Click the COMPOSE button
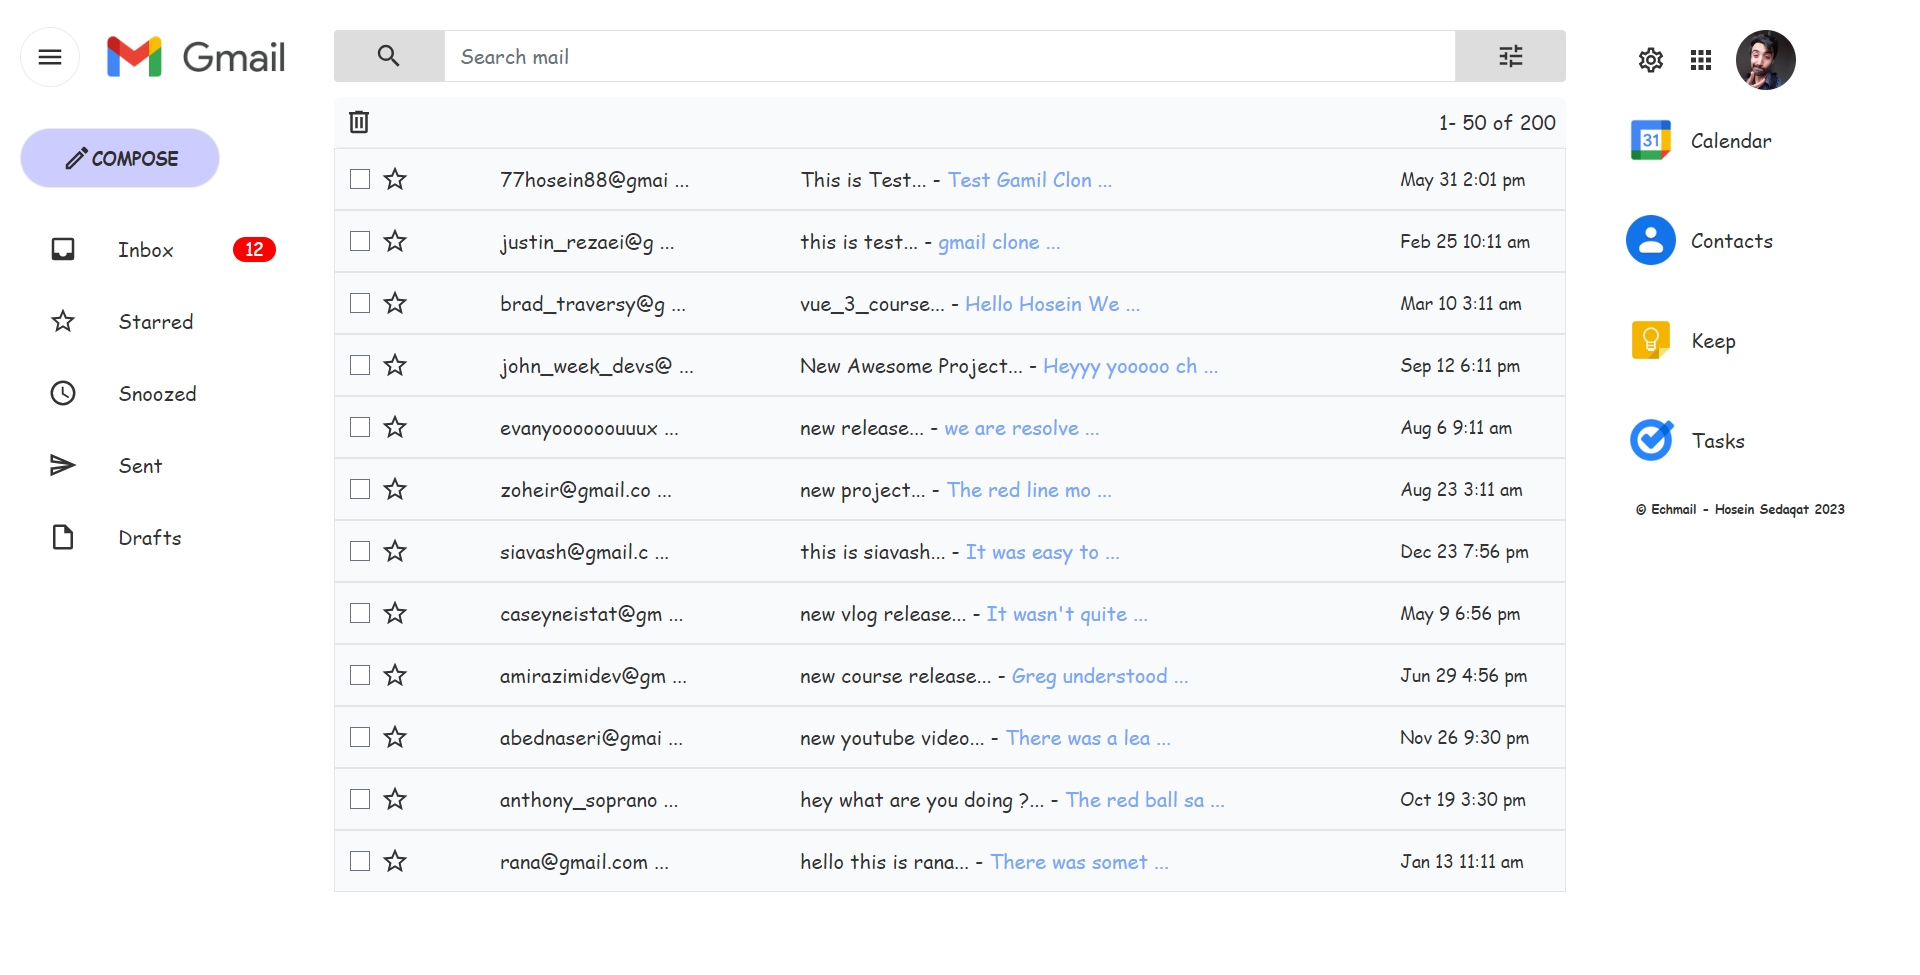Viewport: 1920px width, 975px height. pos(119,157)
